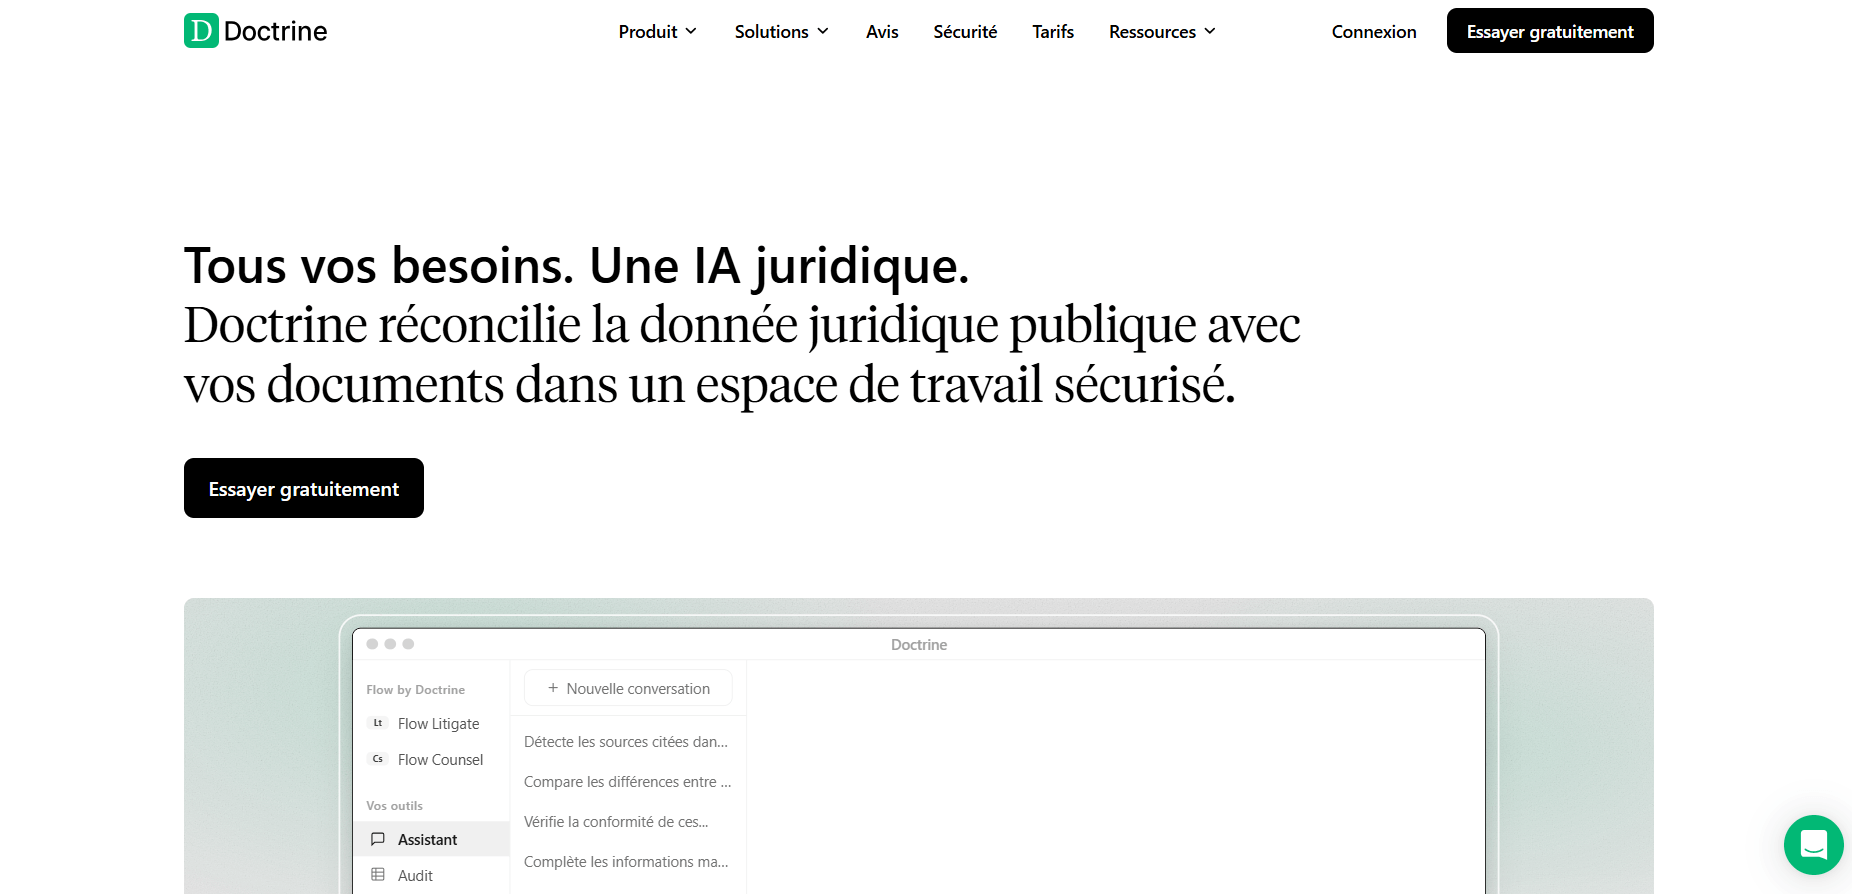Open the Audit tool
Image resolution: width=1852 pixels, height=894 pixels.
[x=432, y=875]
